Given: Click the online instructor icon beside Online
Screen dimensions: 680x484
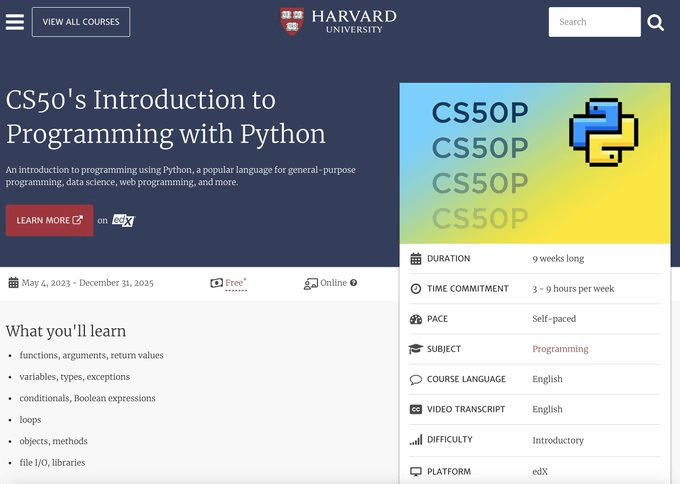Looking at the screenshot, I should 311,284.
